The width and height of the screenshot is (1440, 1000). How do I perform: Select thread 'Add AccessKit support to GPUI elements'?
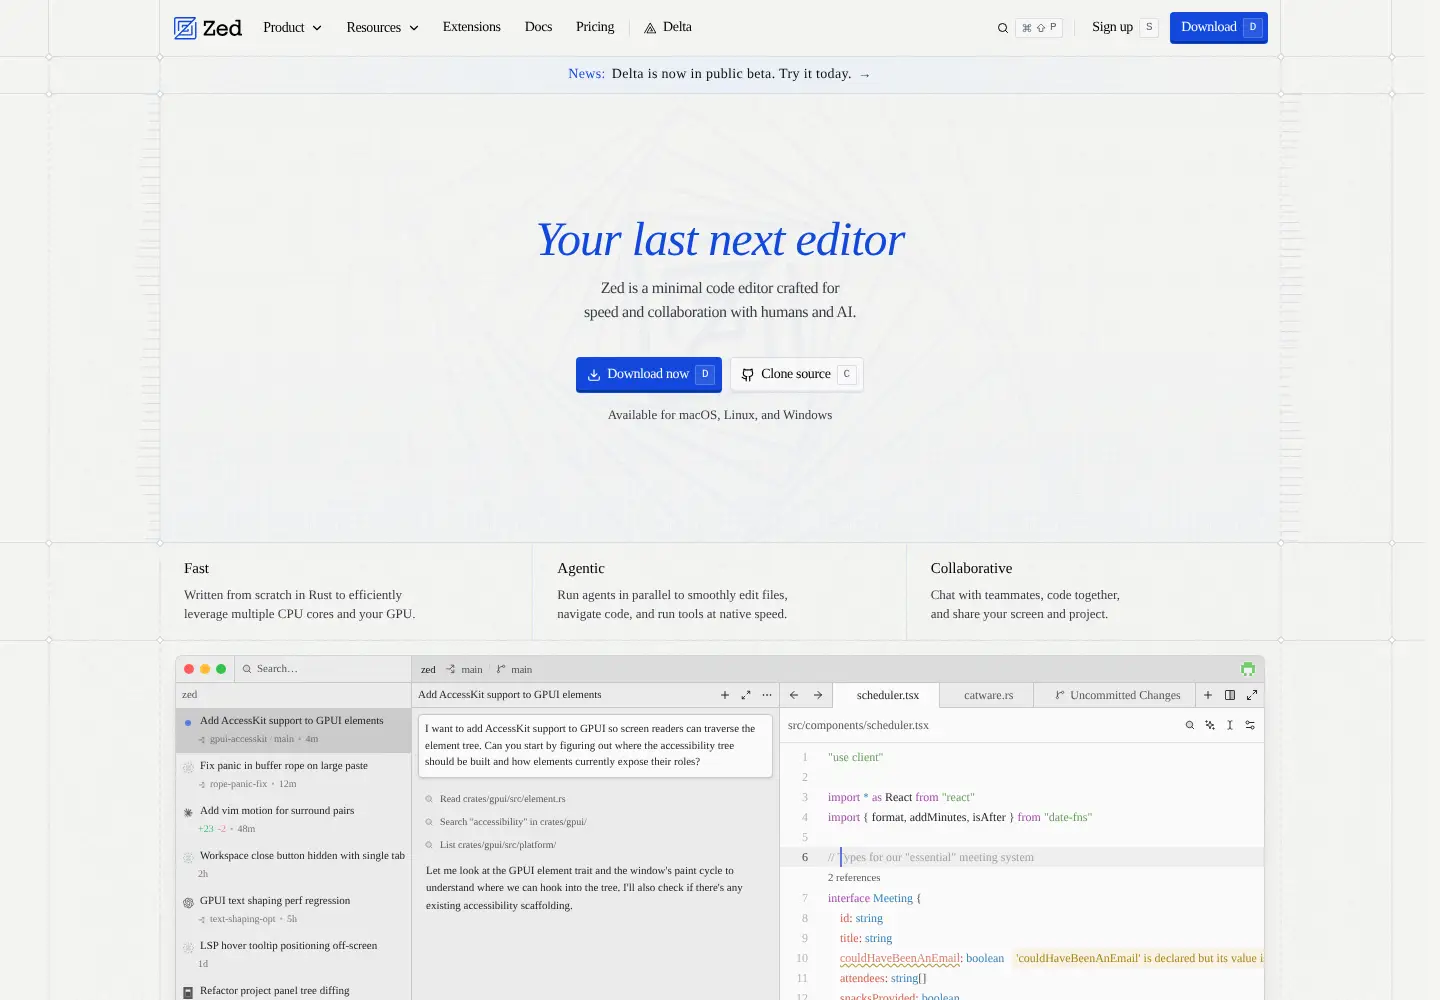point(294,730)
